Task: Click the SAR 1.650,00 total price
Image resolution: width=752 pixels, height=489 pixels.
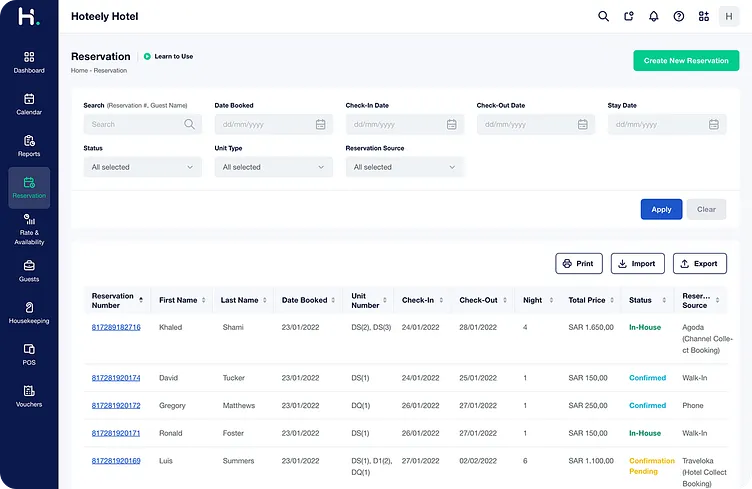Action: [x=591, y=327]
